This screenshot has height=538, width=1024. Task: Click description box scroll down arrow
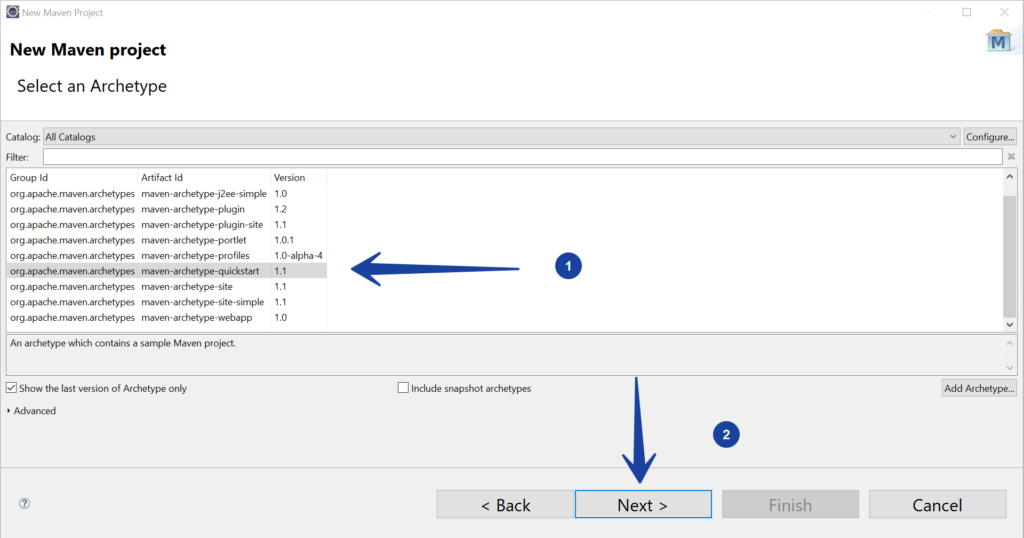[1010, 368]
